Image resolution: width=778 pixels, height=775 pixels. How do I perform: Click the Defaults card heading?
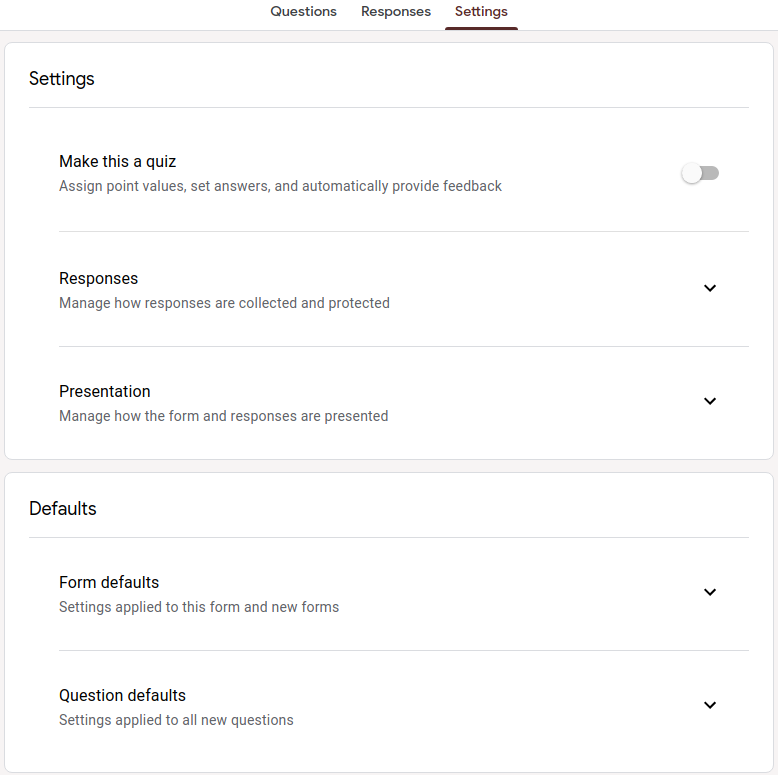(x=63, y=509)
